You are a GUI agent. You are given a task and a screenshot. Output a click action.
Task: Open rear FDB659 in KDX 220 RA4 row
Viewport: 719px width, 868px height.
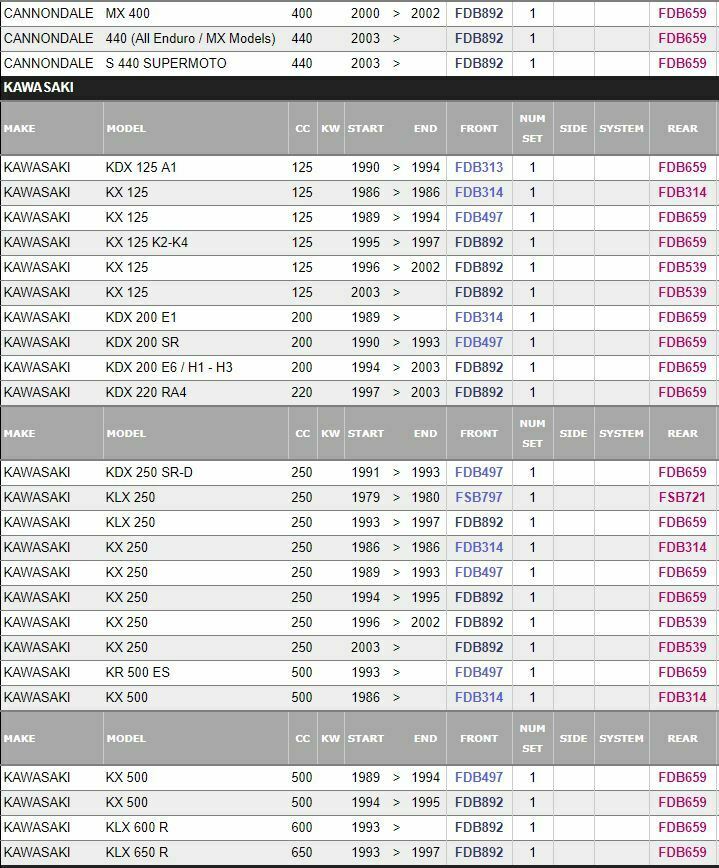pos(682,392)
